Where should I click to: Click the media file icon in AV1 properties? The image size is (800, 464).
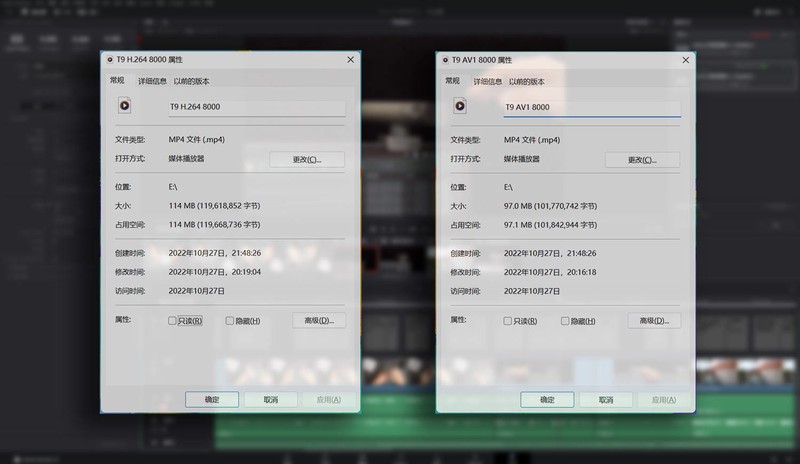[460, 106]
